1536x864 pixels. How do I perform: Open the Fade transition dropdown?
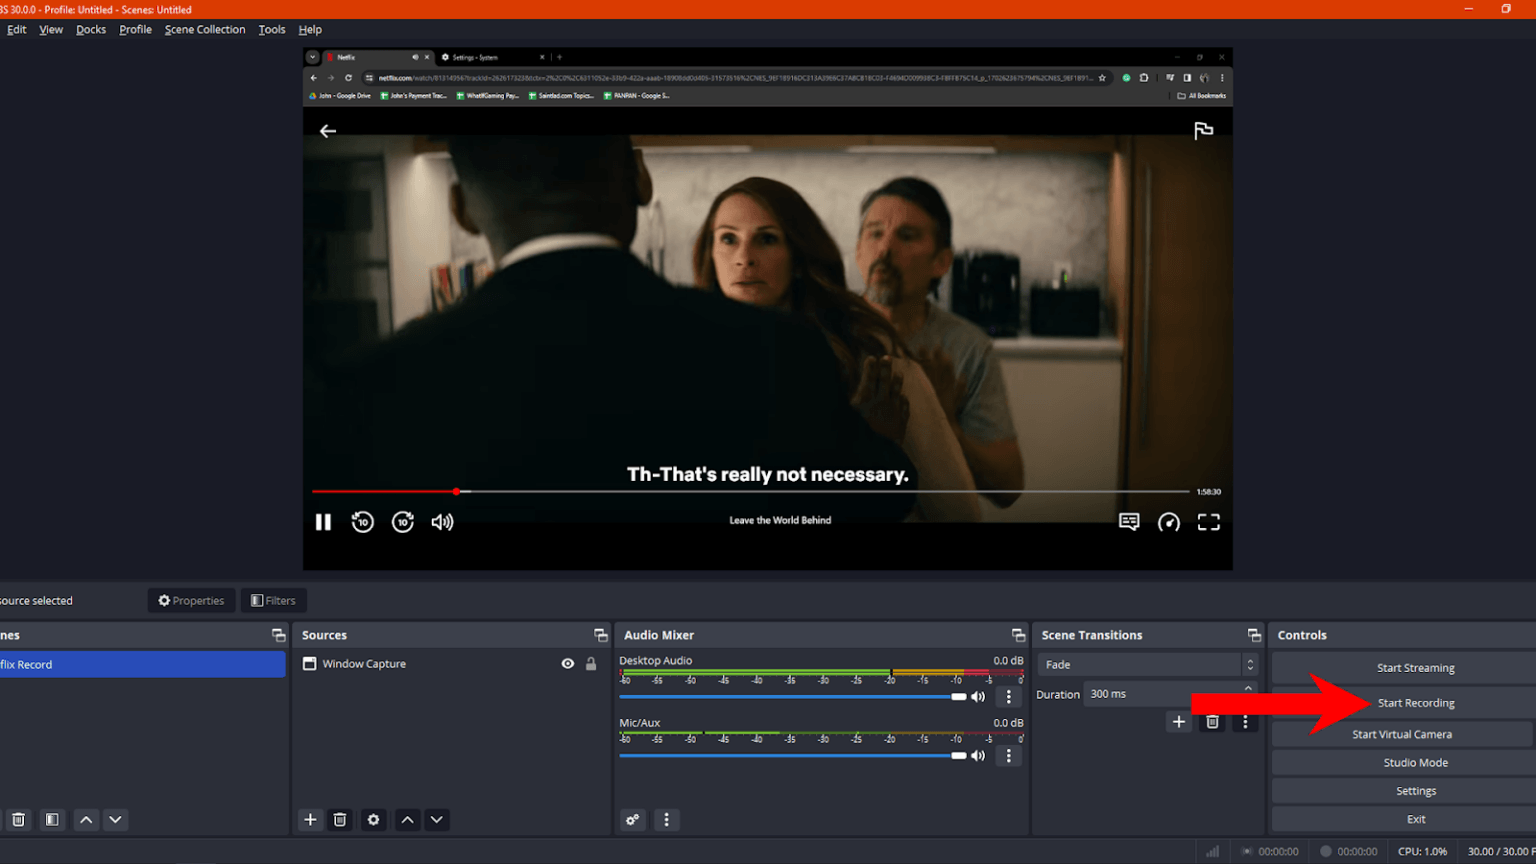click(x=1140, y=664)
